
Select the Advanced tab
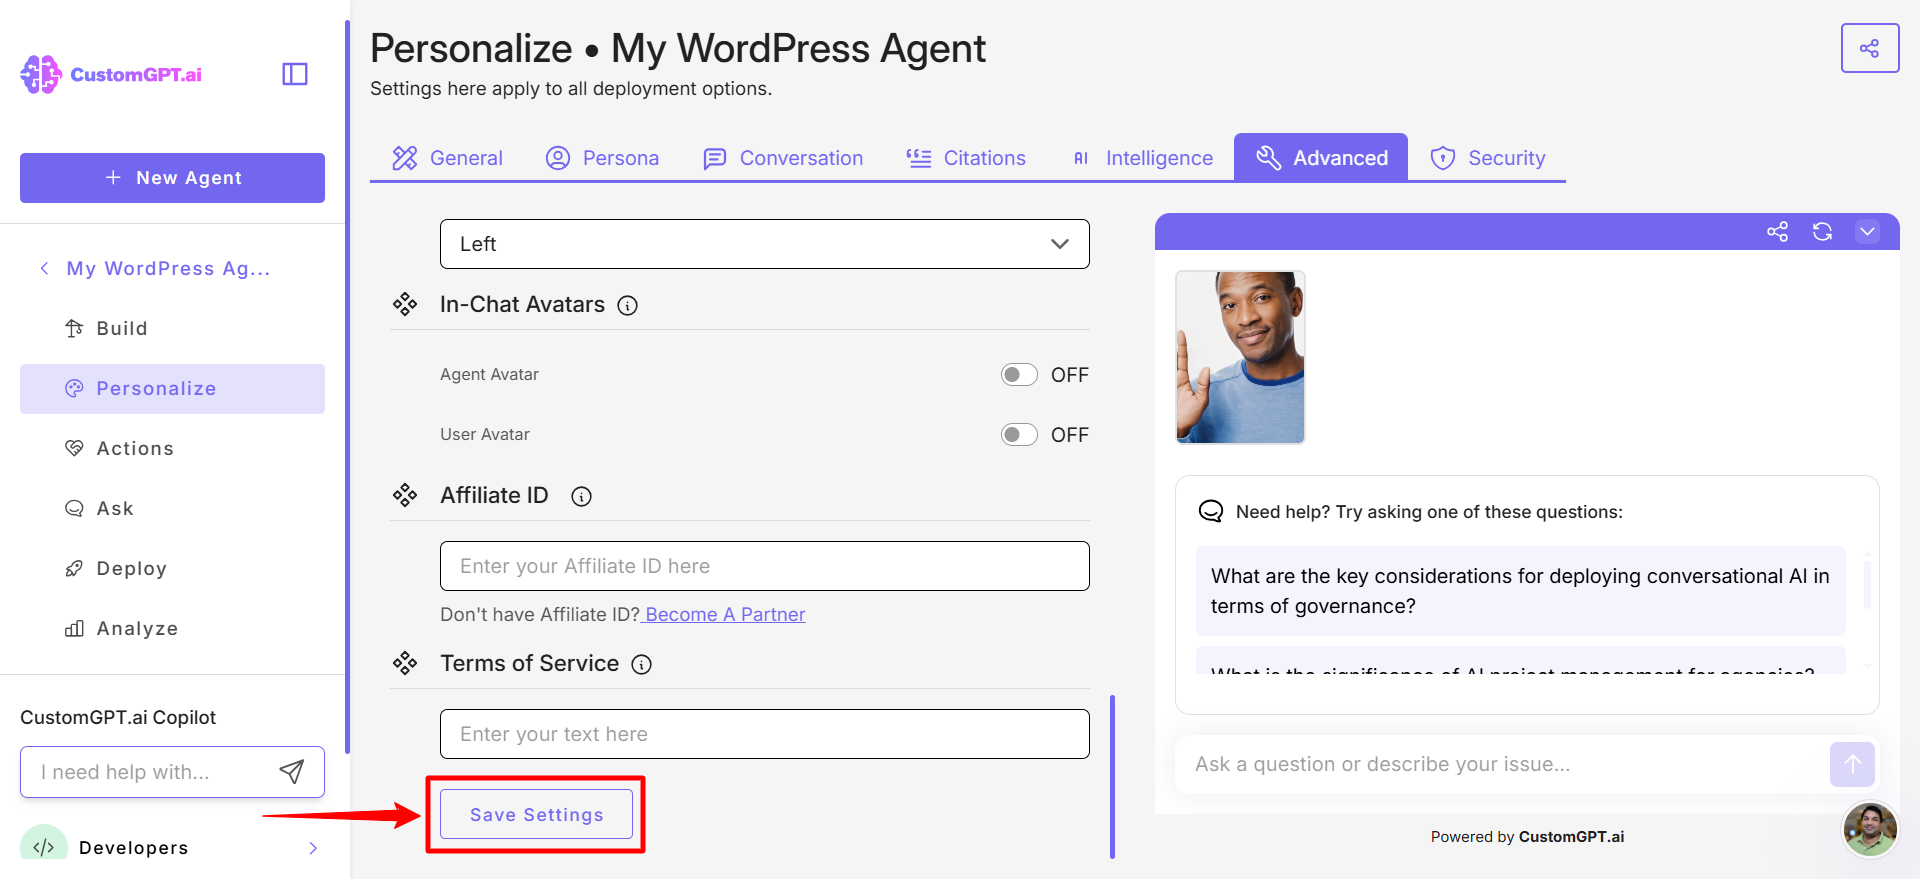(1321, 157)
